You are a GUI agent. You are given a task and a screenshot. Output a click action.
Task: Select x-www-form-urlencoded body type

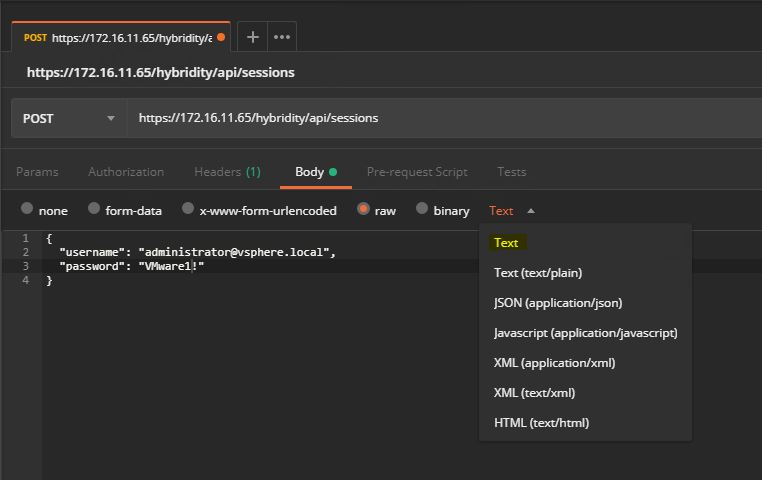pyautogui.click(x=187, y=209)
